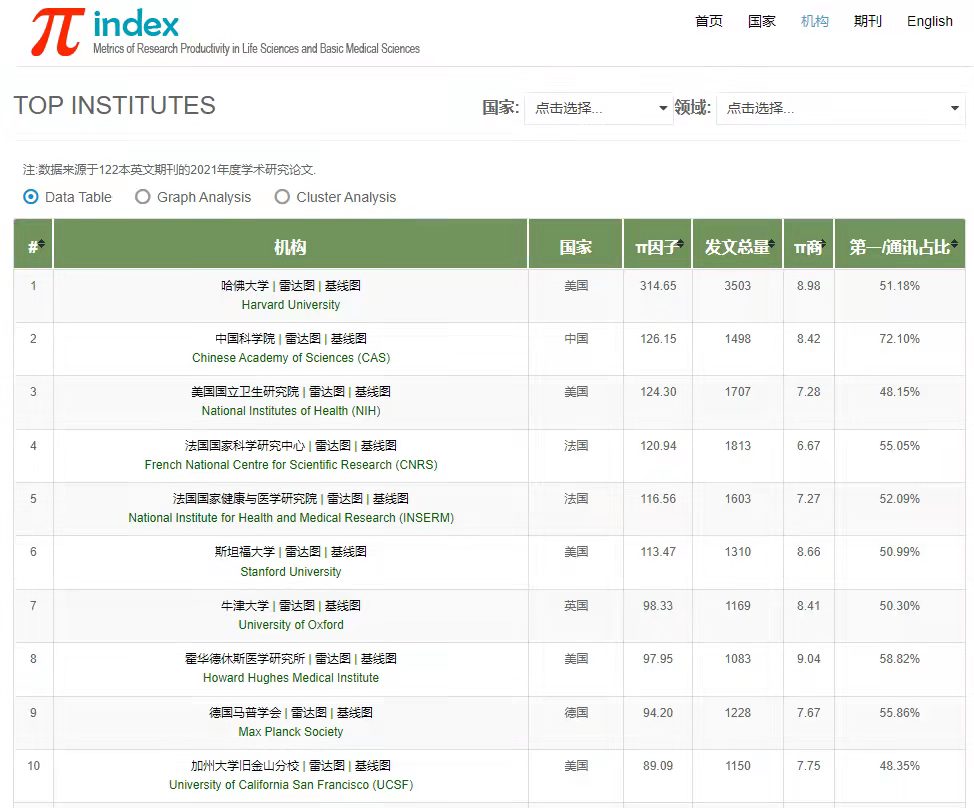Switch language to English

point(930,21)
